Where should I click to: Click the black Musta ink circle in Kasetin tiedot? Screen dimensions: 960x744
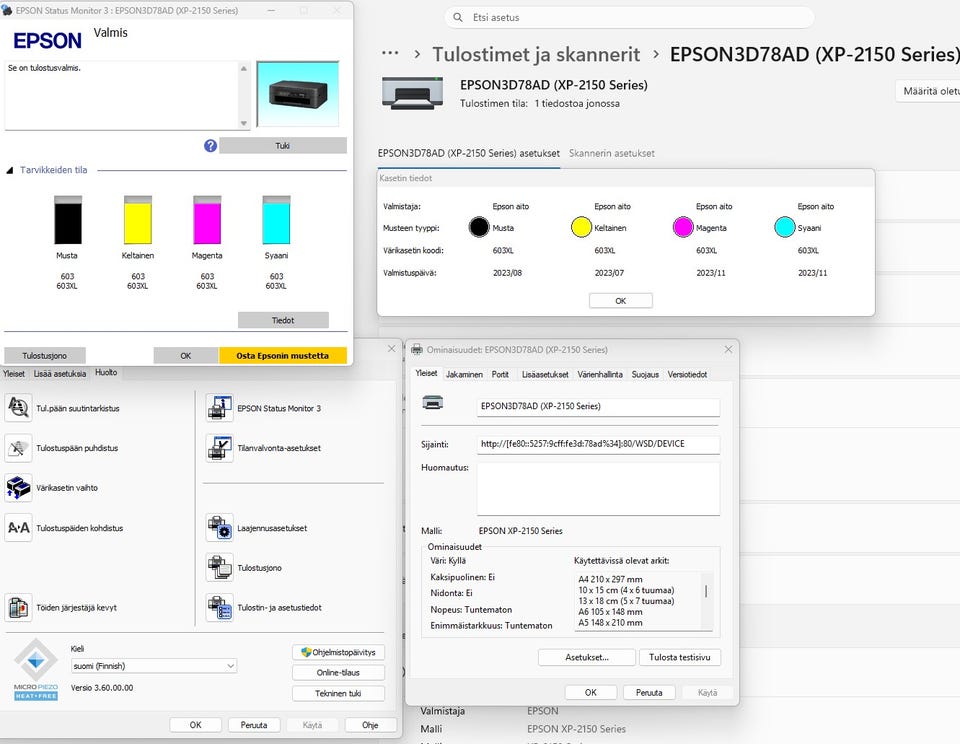(479, 227)
